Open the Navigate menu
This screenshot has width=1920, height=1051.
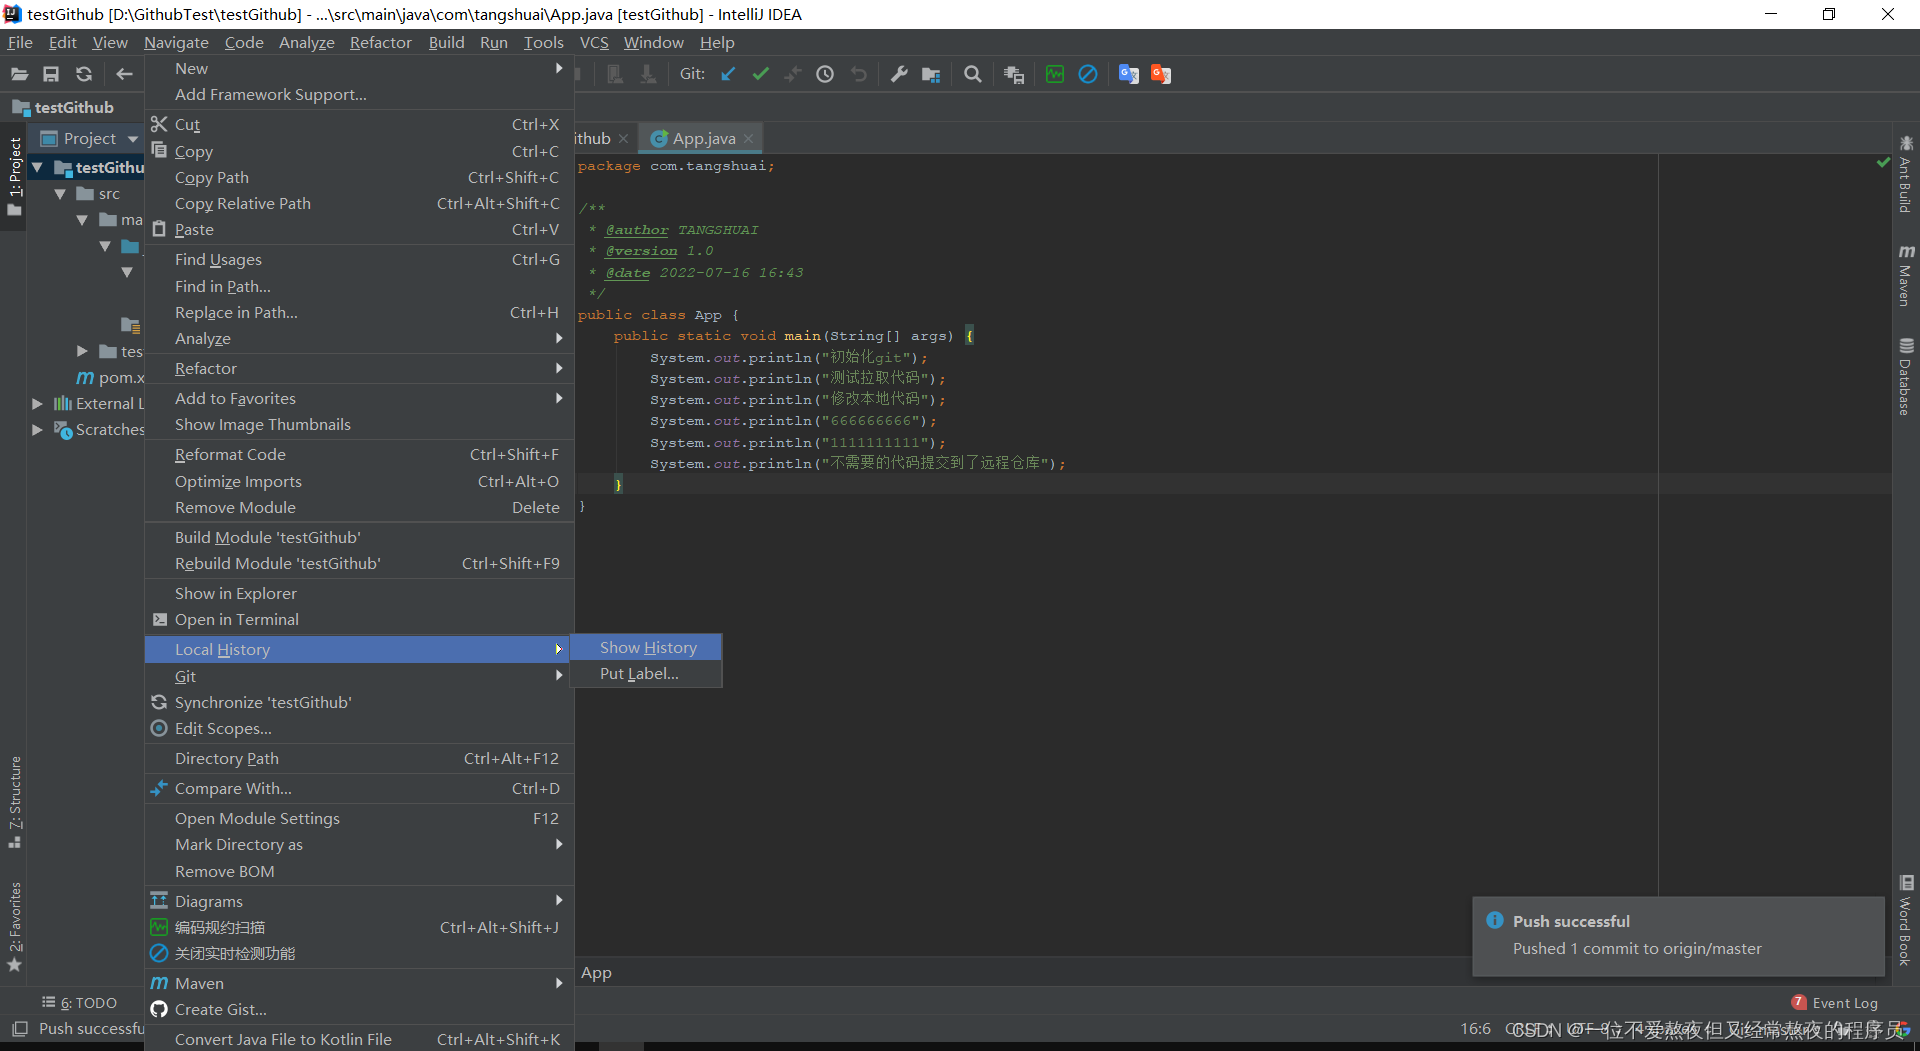[x=176, y=42]
